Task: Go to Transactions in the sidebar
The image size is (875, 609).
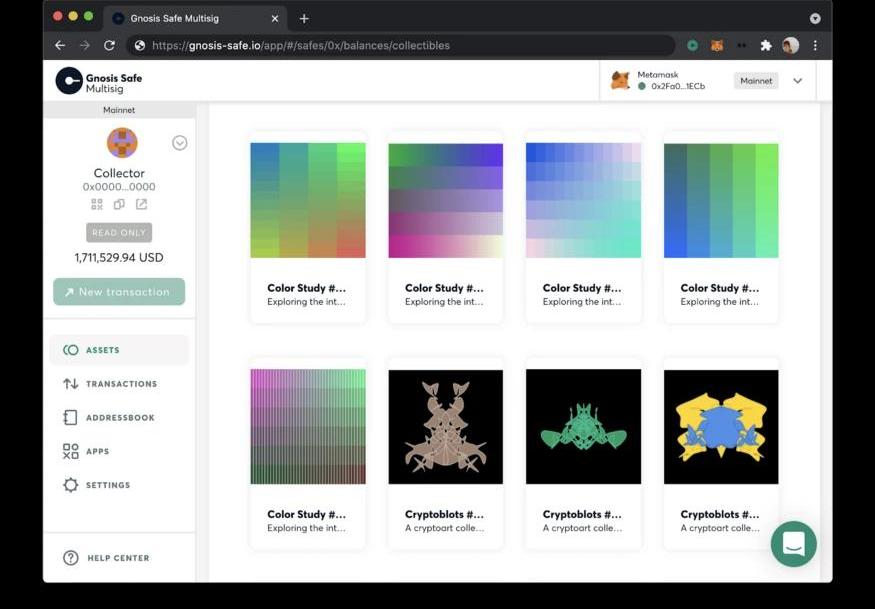Action: coord(120,384)
